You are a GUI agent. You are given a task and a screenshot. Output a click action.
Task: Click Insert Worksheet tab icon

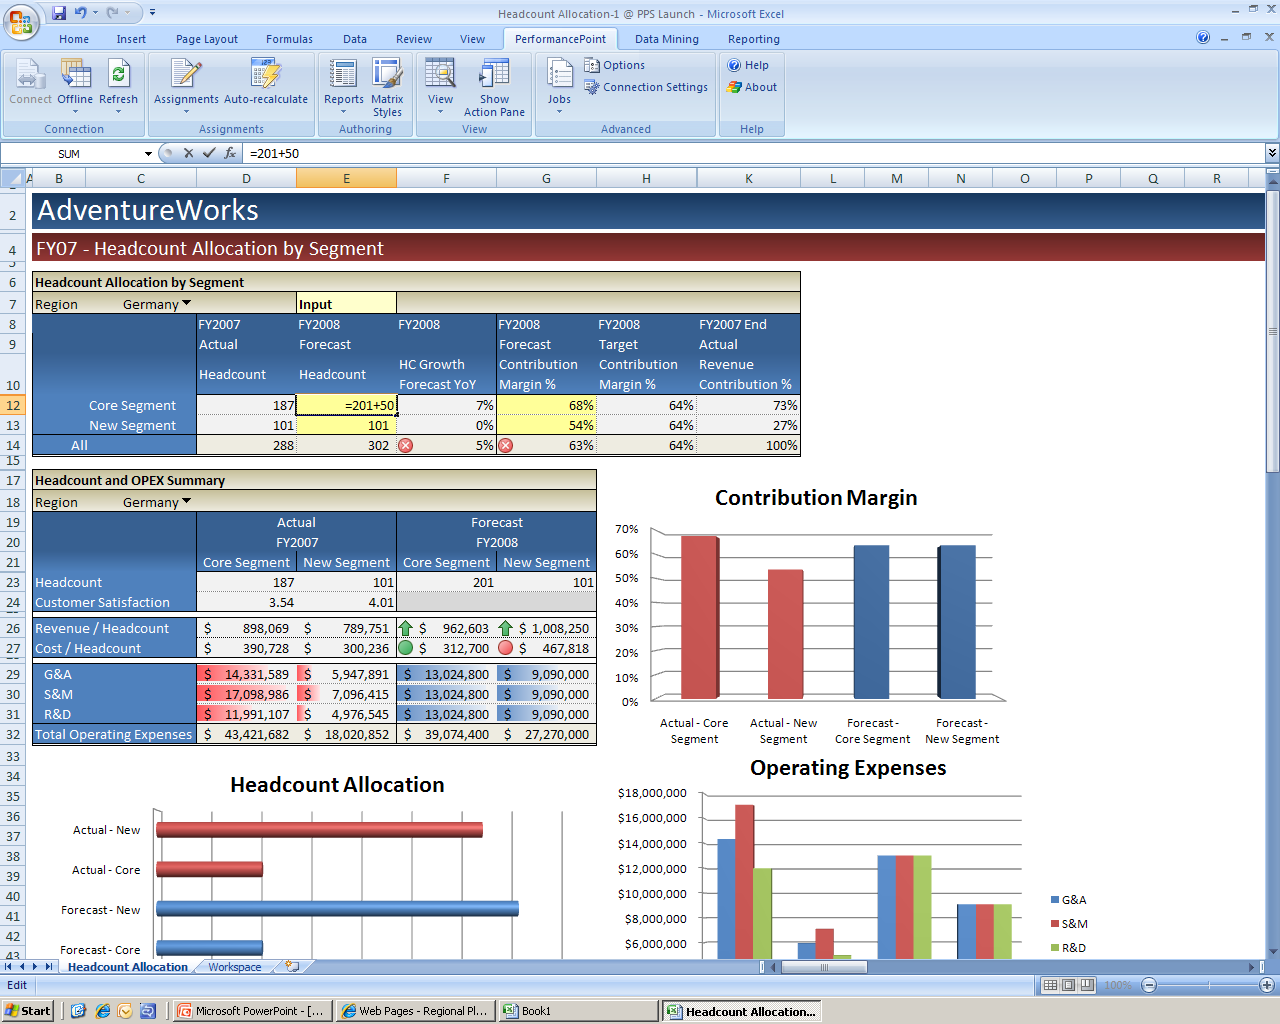click(292, 967)
